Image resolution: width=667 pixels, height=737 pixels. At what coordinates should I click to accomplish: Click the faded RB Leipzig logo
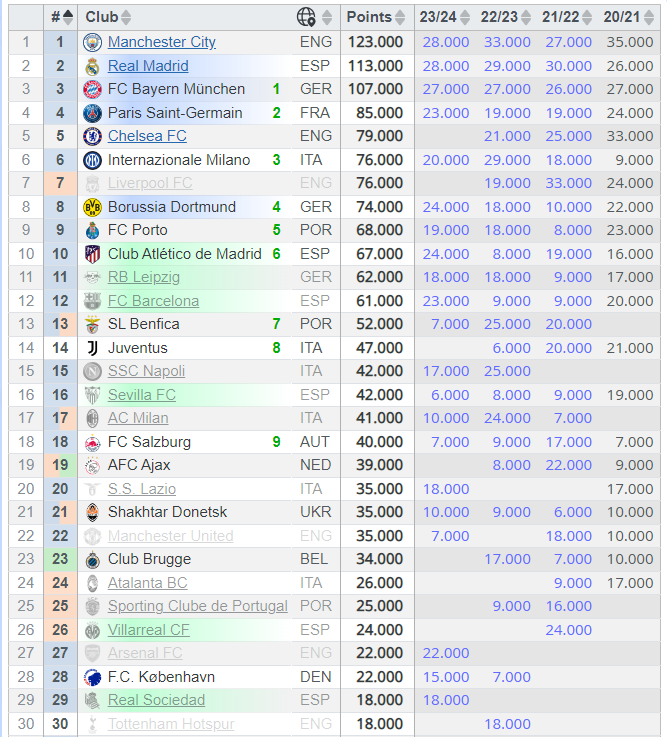pyautogui.click(x=92, y=277)
